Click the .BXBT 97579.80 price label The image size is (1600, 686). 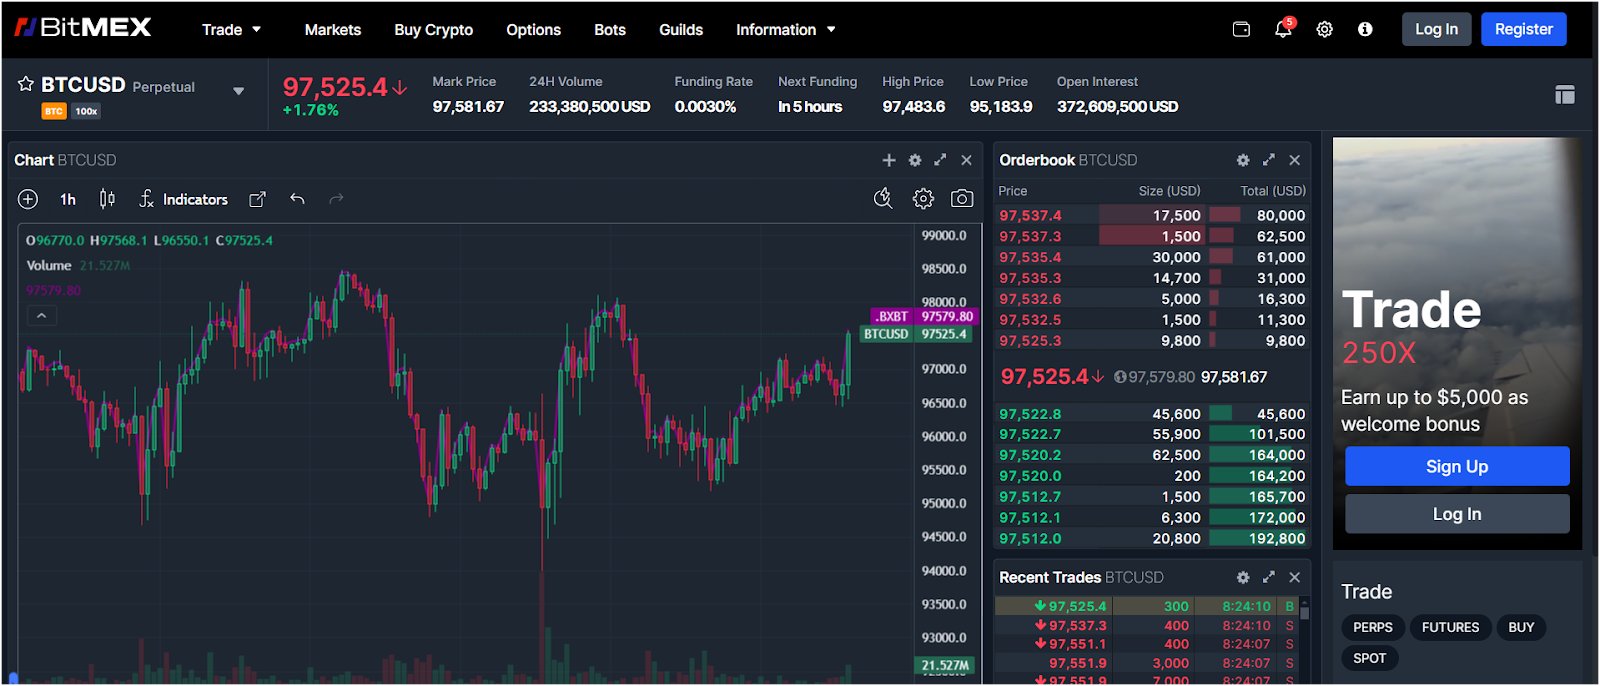tap(924, 316)
